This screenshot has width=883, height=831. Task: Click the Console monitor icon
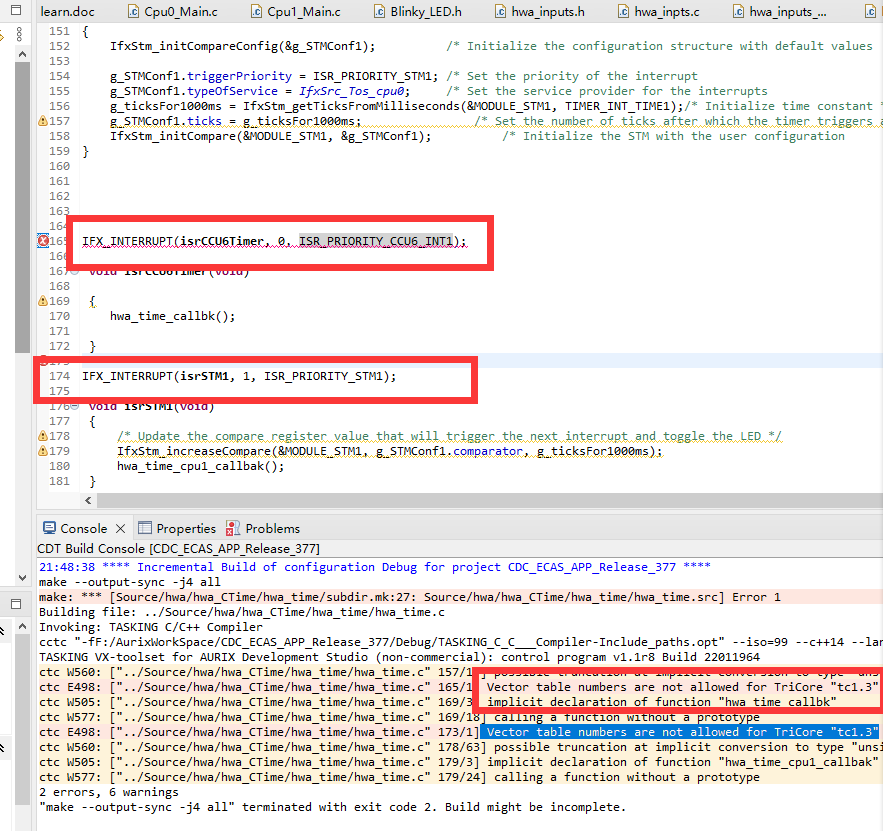[50, 528]
